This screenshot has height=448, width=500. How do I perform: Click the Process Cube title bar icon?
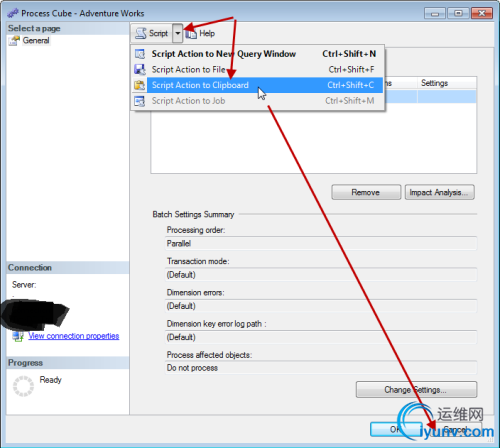13,13
